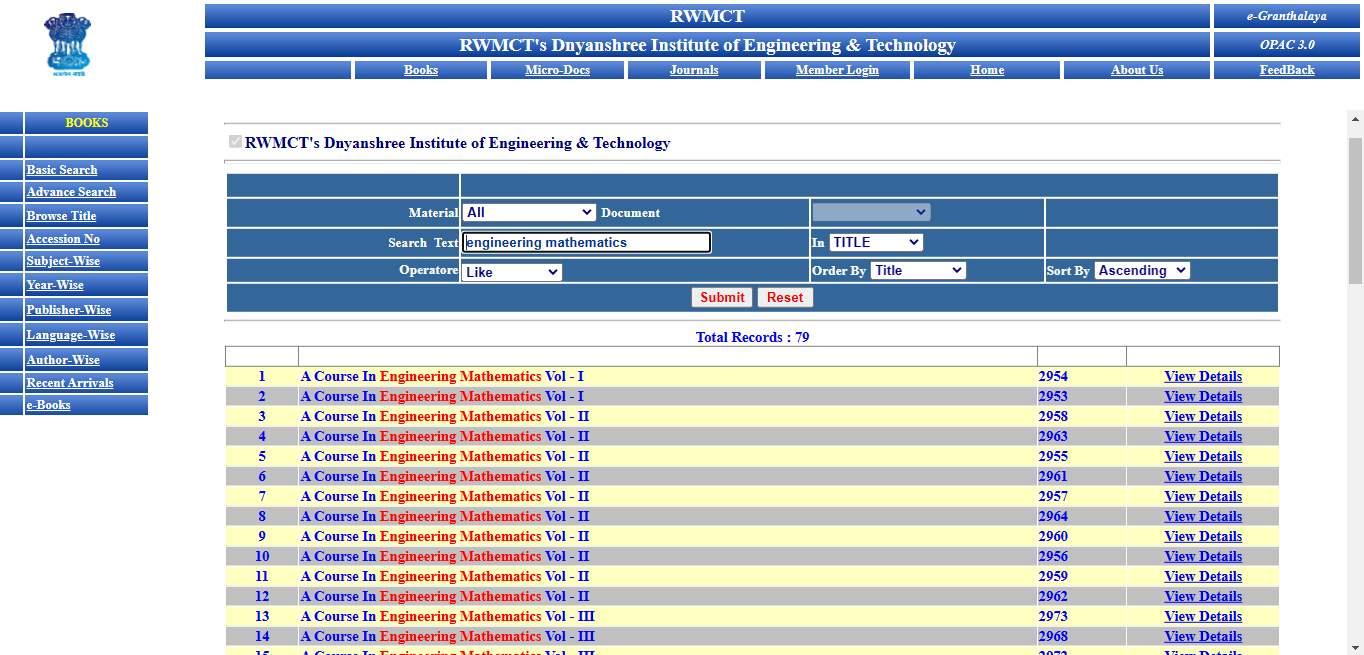Open Accession No search link
This screenshot has width=1364, height=655.
(x=63, y=239)
